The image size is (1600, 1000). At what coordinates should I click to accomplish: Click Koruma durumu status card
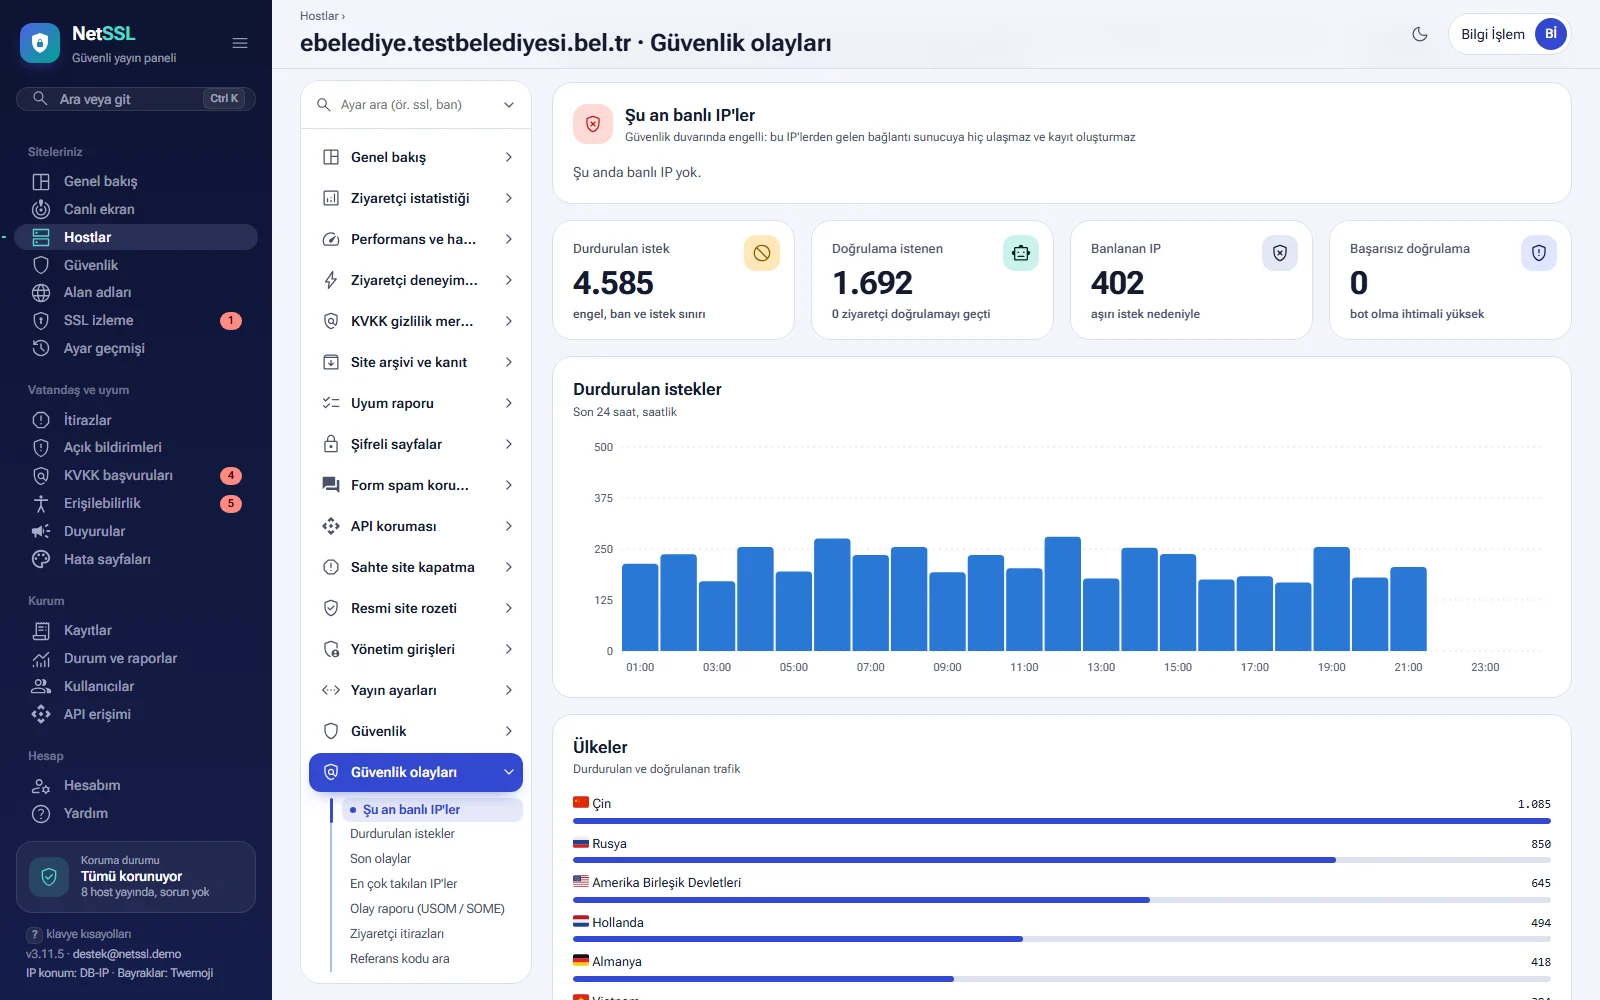point(136,877)
